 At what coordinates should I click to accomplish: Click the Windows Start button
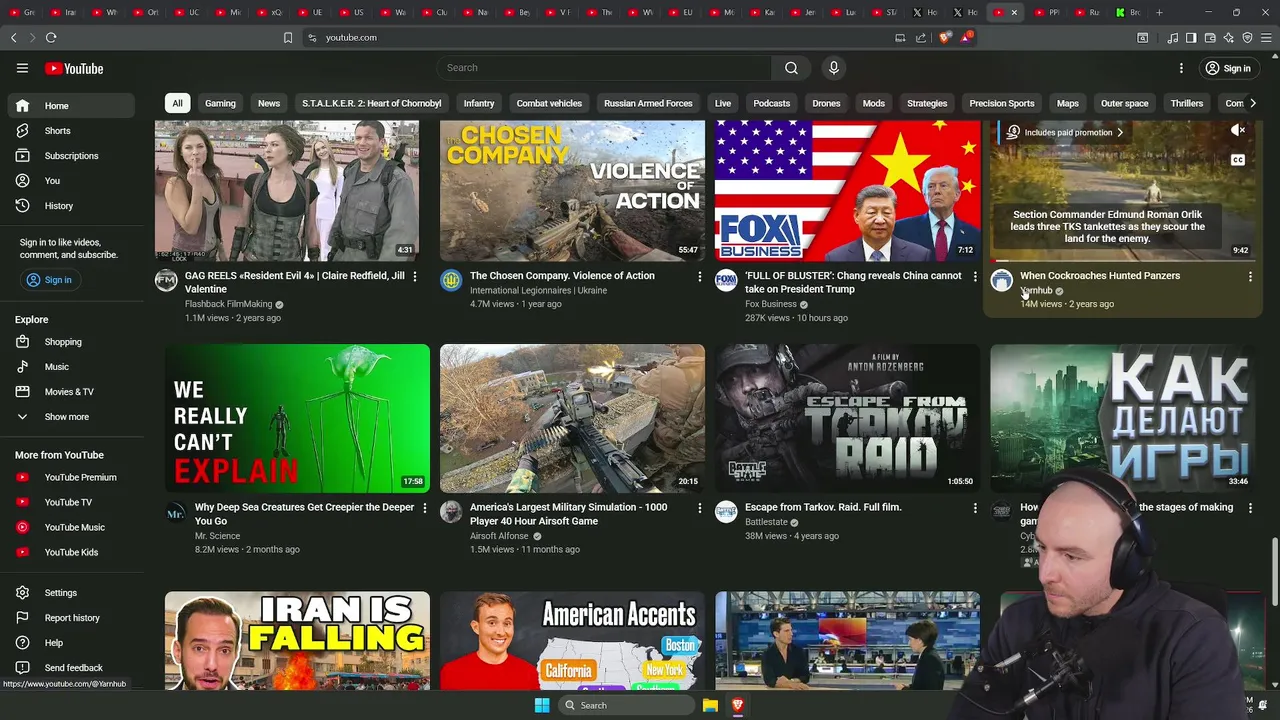pos(542,705)
